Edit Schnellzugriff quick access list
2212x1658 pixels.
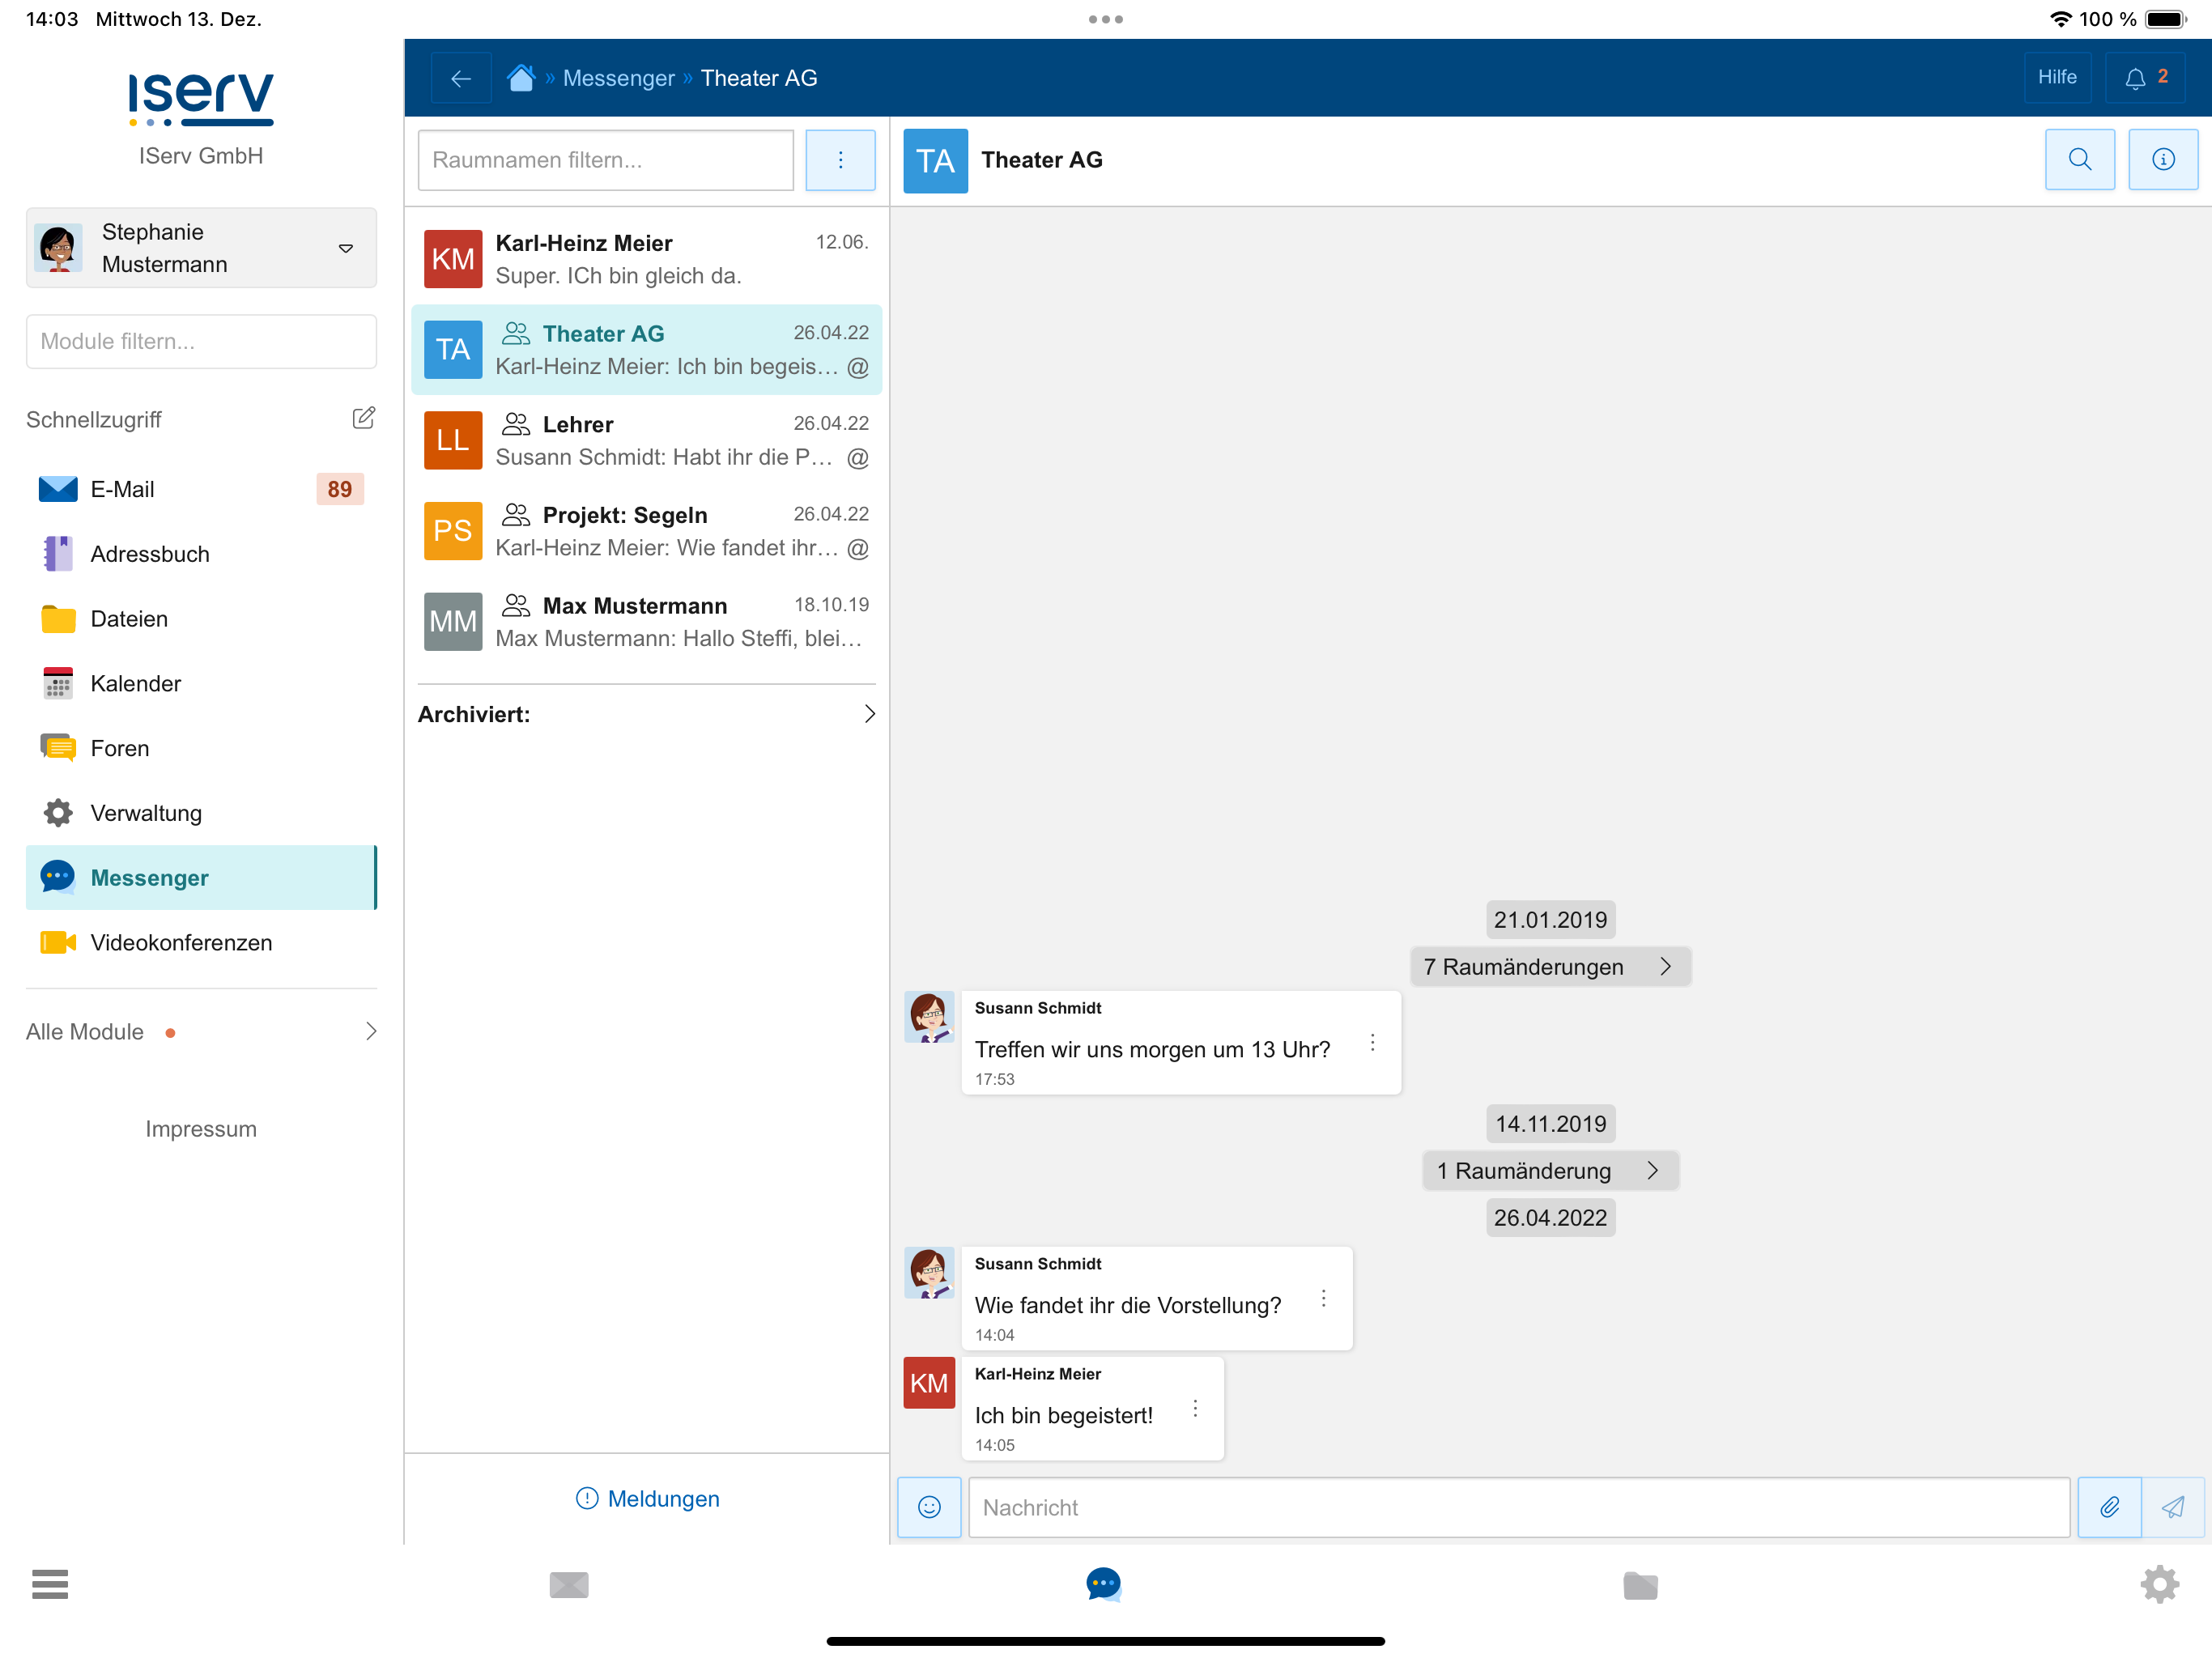pos(364,418)
